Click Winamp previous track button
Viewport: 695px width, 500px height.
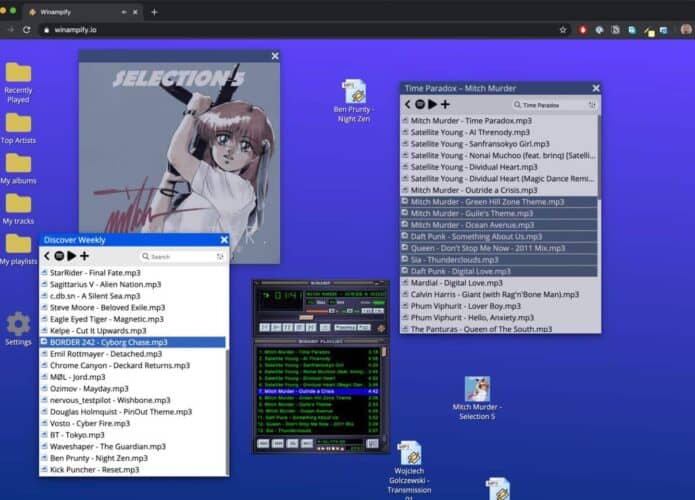tap(265, 328)
